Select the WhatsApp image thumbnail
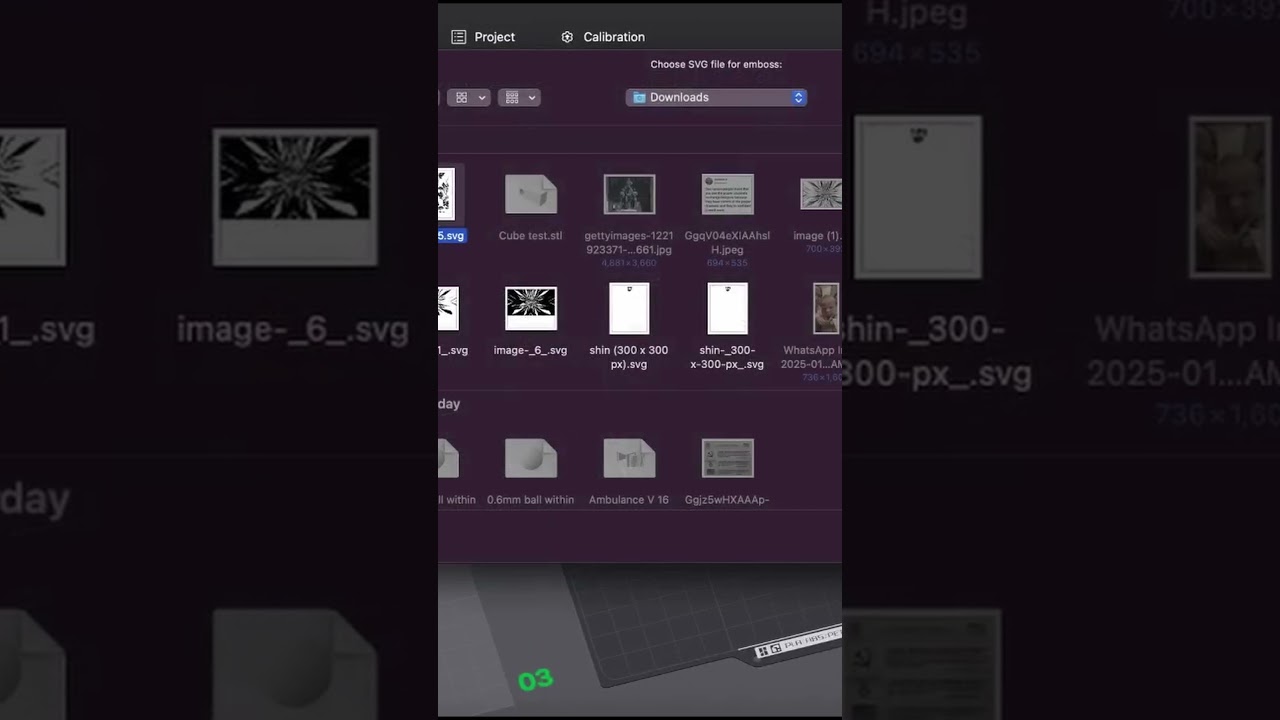 point(826,308)
